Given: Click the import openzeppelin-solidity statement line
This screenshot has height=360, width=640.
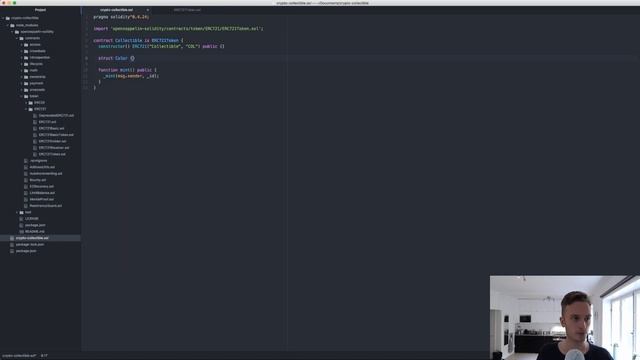Looking at the screenshot, I should tap(178, 29).
